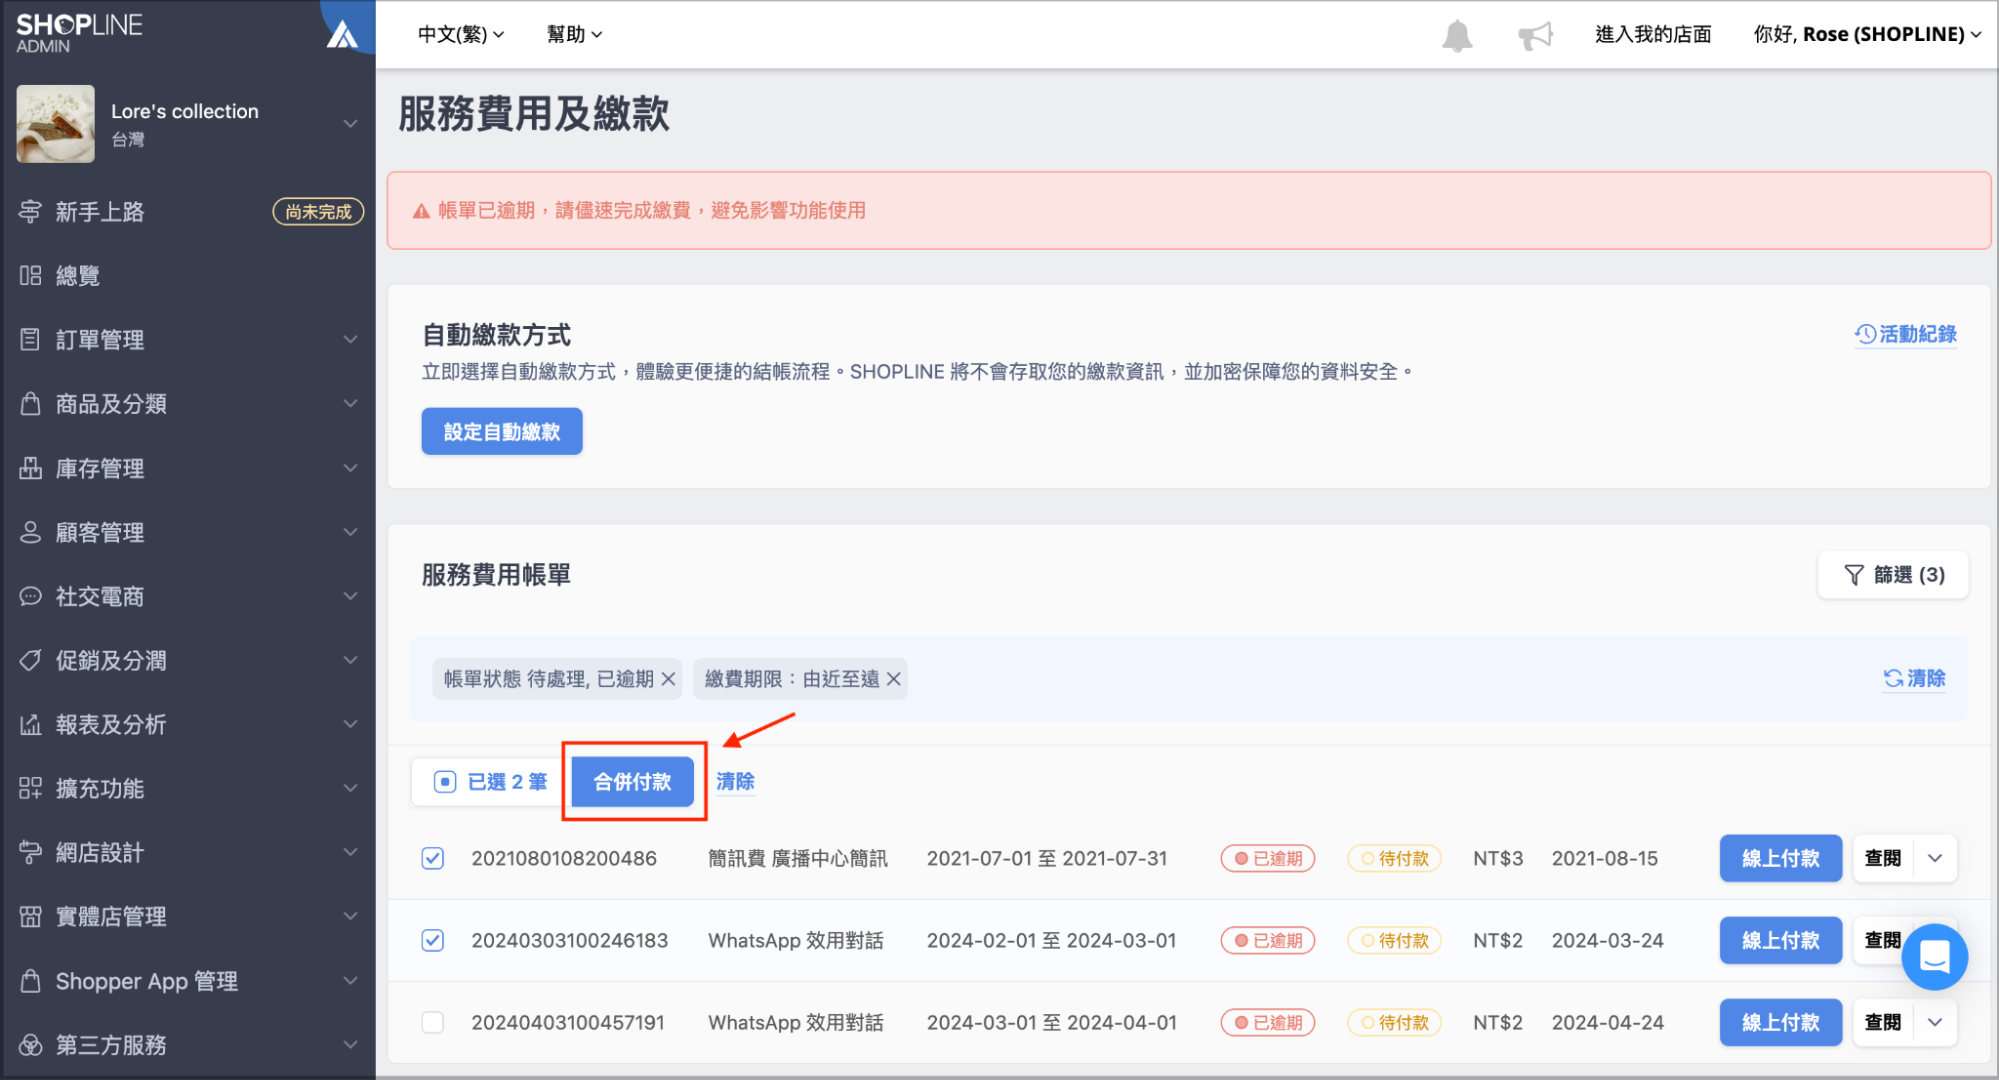The height and width of the screenshot is (1080, 1999).
Task: Click the 社交電商 chat icon
Action: pyautogui.click(x=30, y=596)
